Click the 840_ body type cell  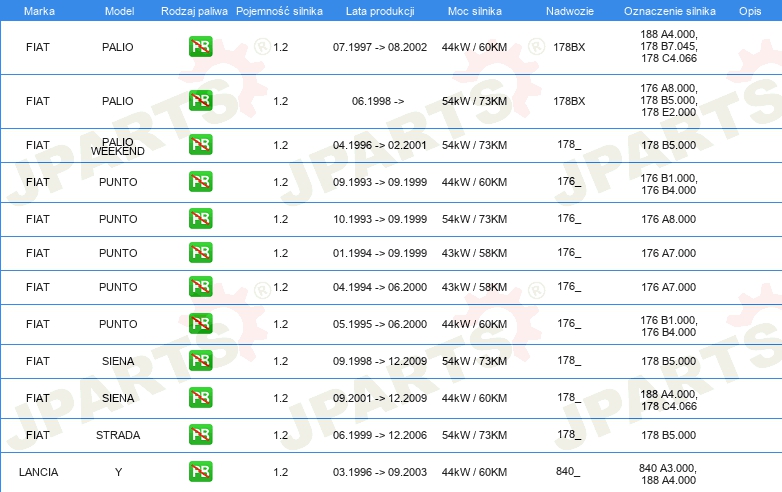pos(568,471)
